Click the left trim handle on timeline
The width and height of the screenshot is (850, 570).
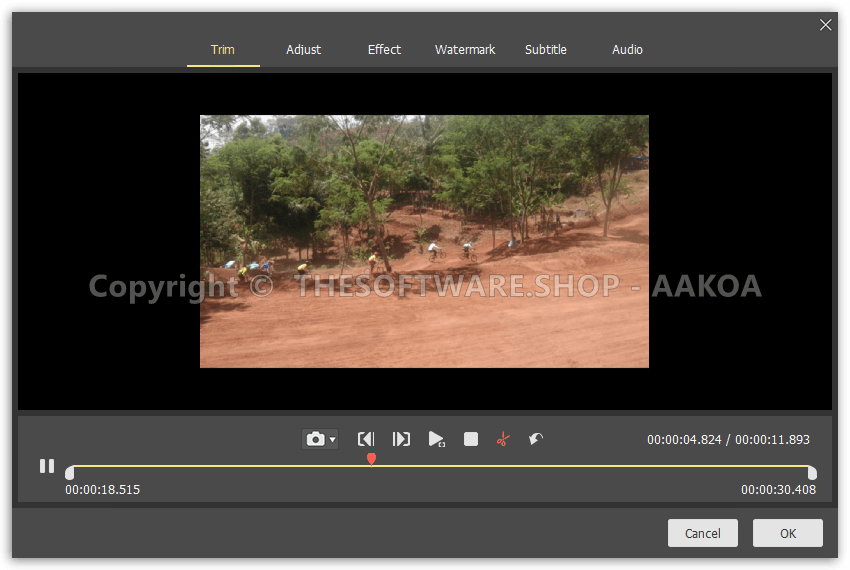(x=69, y=472)
